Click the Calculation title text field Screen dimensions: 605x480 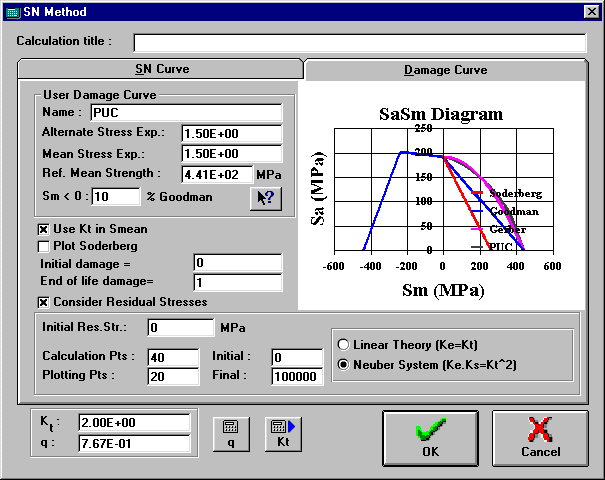359,42
